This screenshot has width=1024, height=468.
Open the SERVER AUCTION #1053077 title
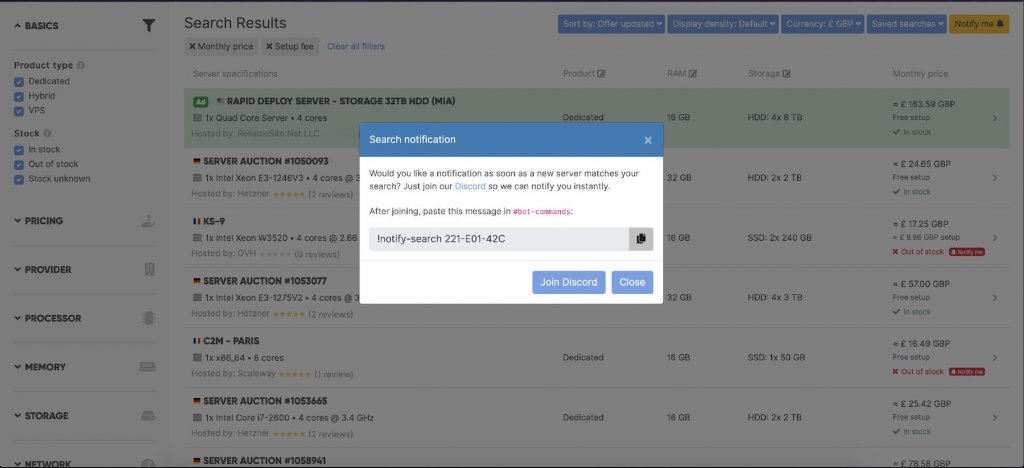point(265,281)
